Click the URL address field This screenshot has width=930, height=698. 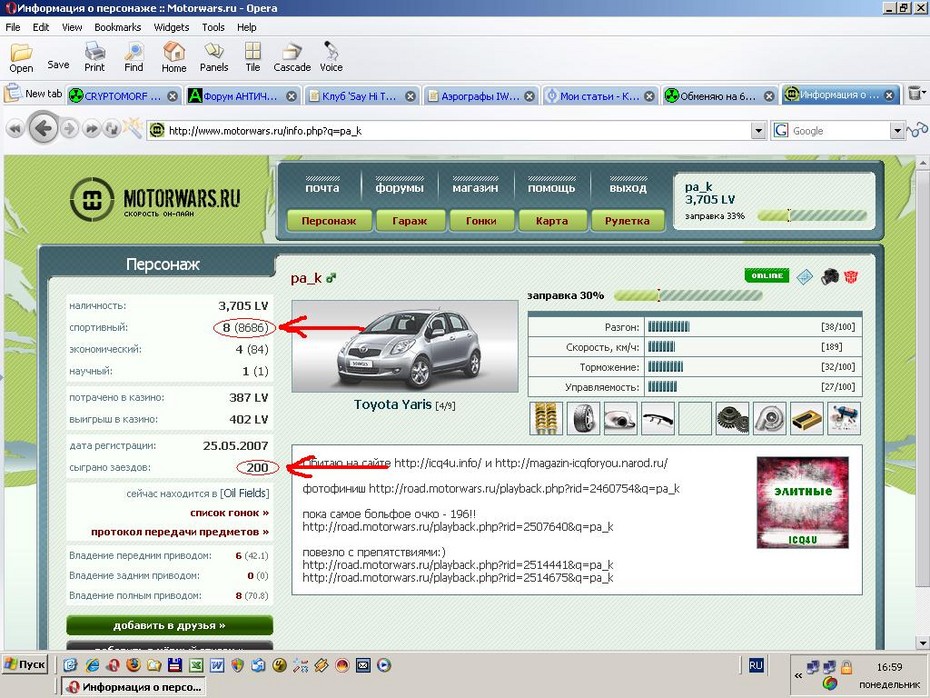click(457, 130)
